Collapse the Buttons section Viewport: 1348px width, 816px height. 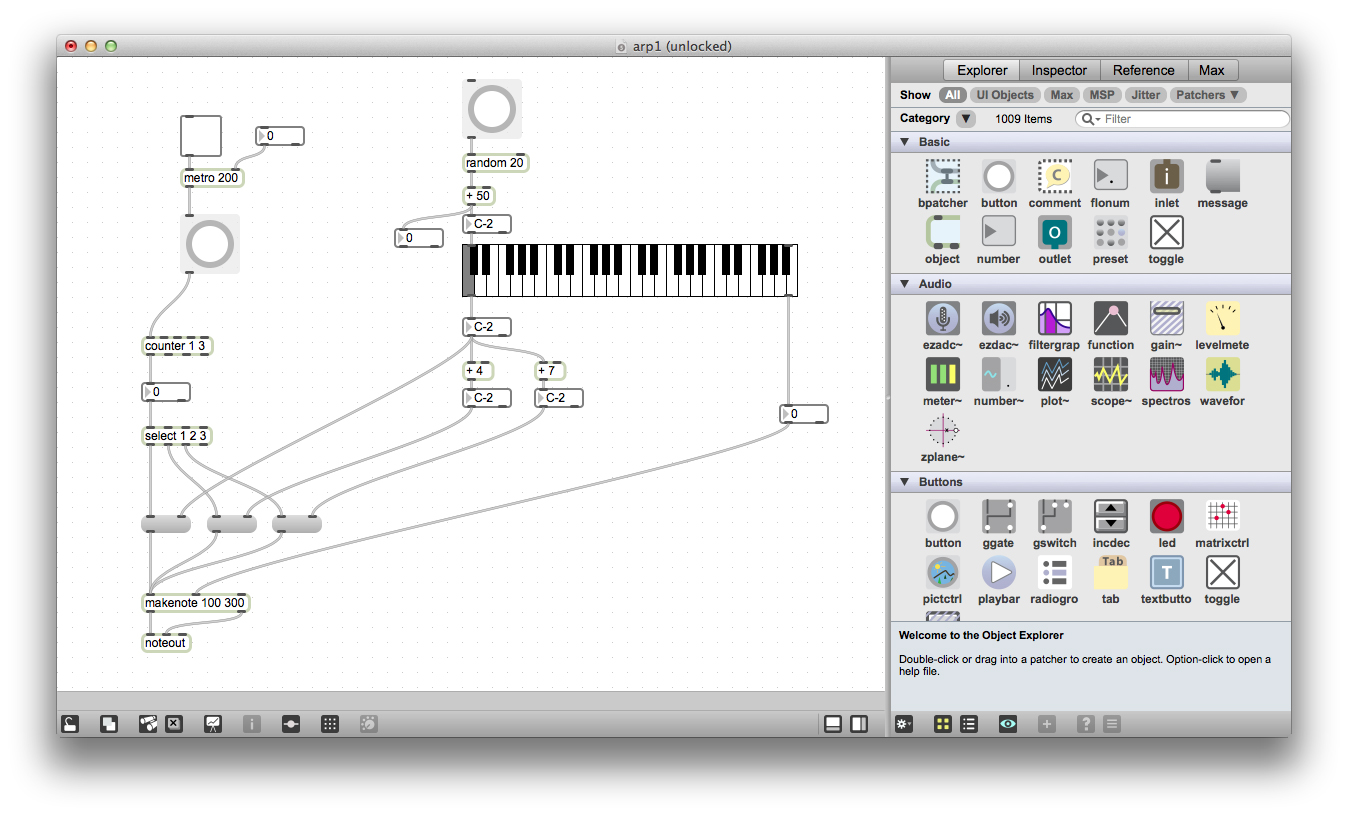[x=905, y=482]
